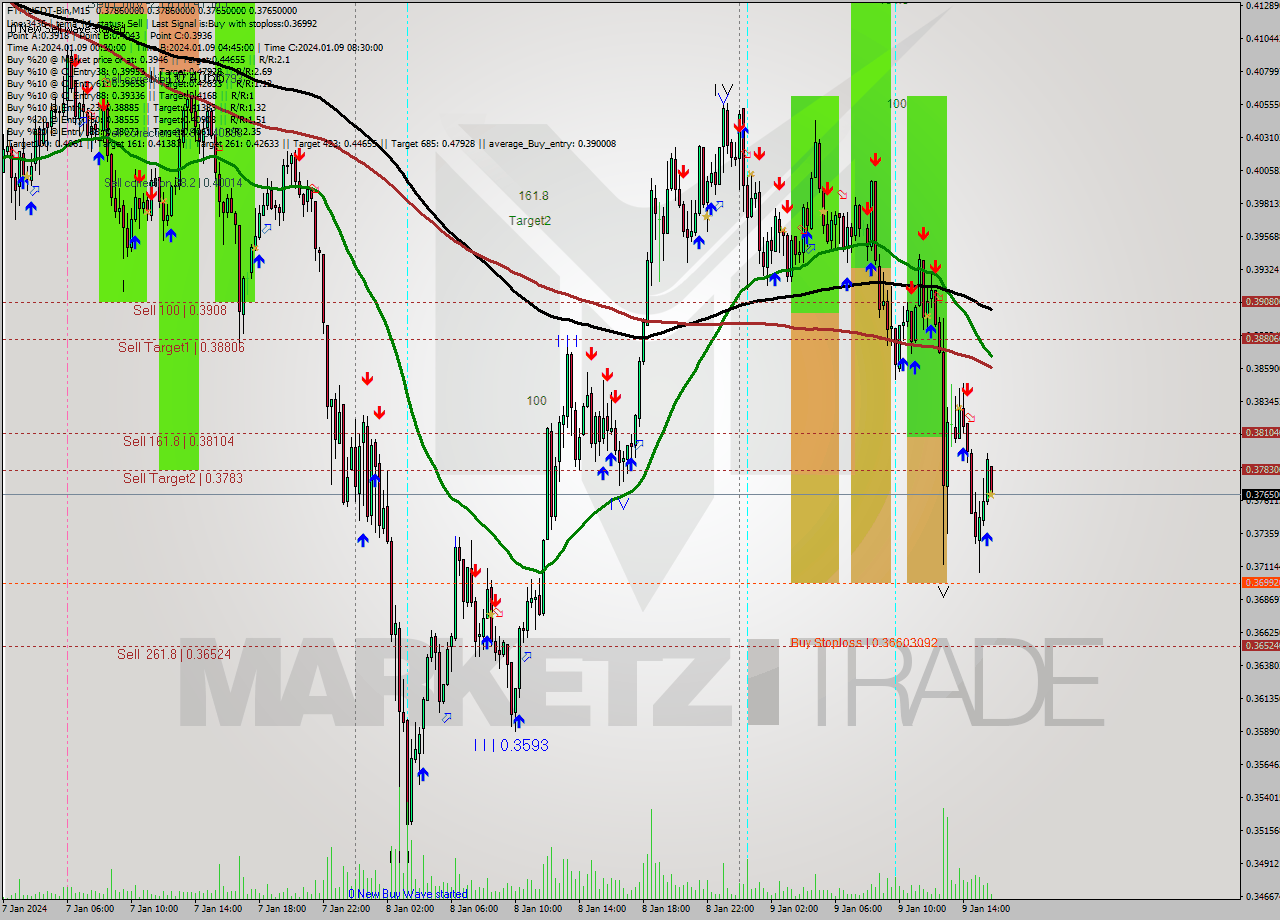Click the 0.3491 price axis label
Viewport: 1280px width, 920px height.
(1262, 863)
